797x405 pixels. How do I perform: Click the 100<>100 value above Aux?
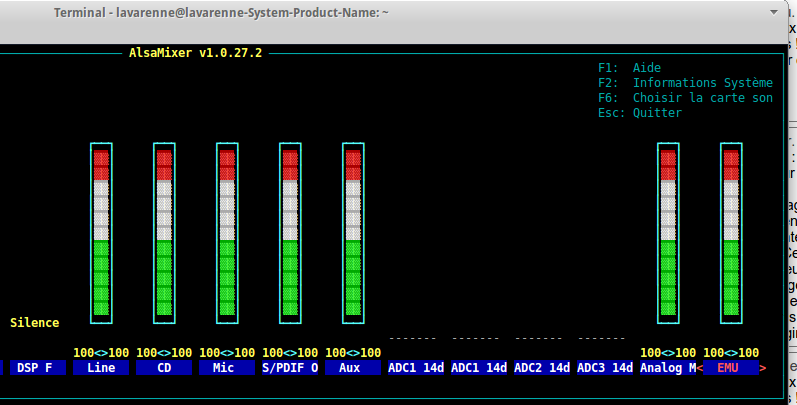353,353
